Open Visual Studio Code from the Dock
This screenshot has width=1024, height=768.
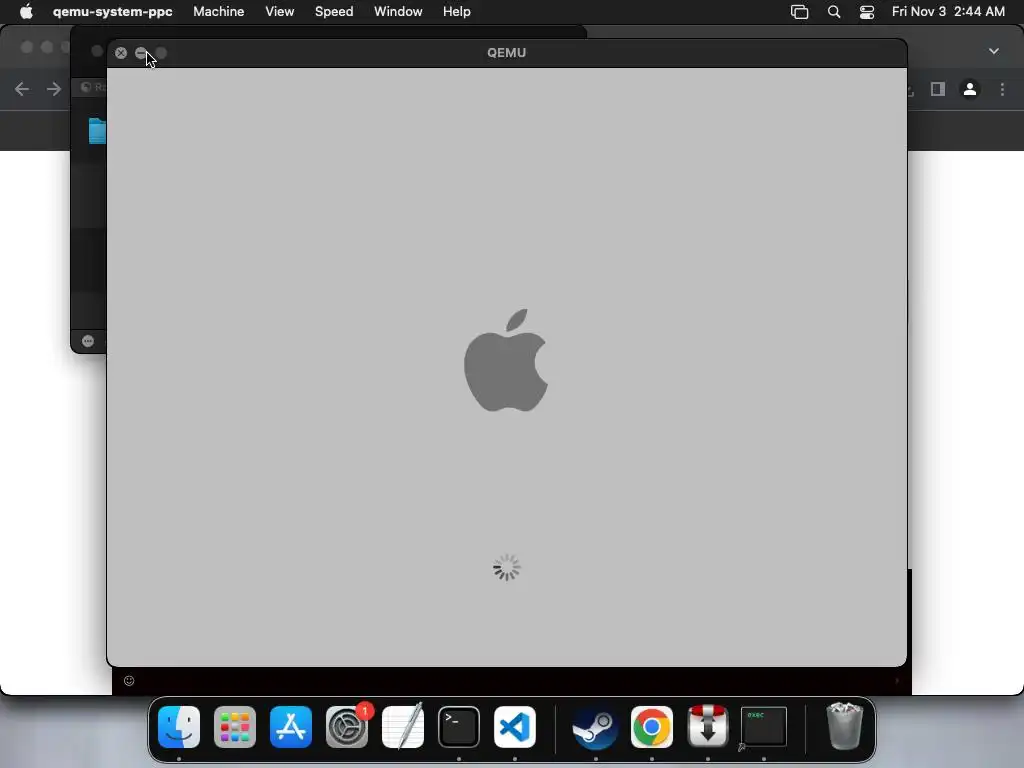coord(515,727)
